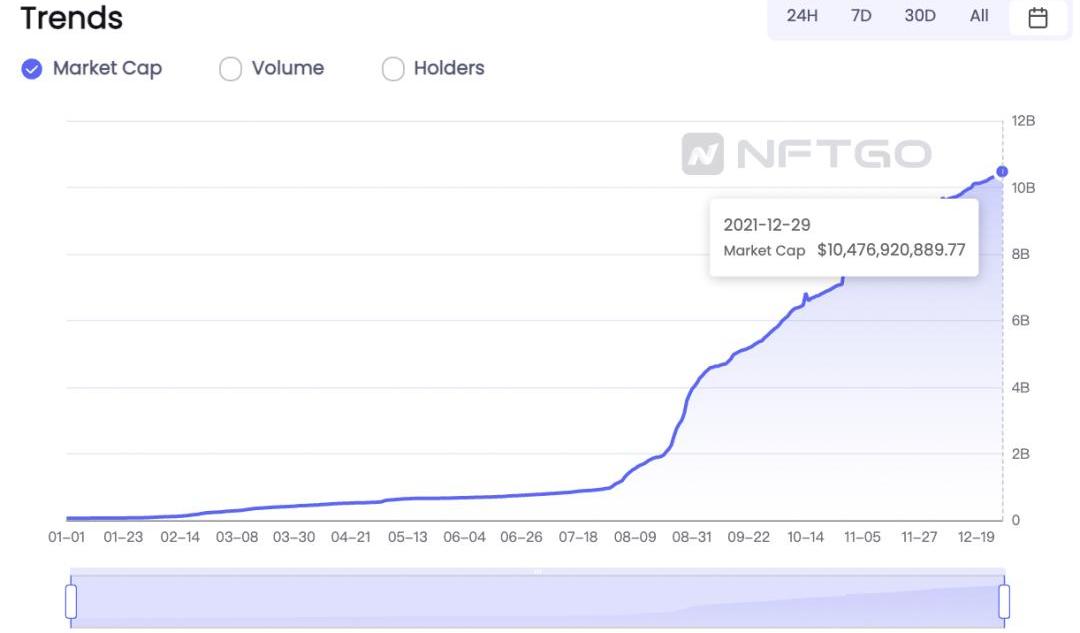
Task: Select the Volume radio option
Action: [x=231, y=69]
